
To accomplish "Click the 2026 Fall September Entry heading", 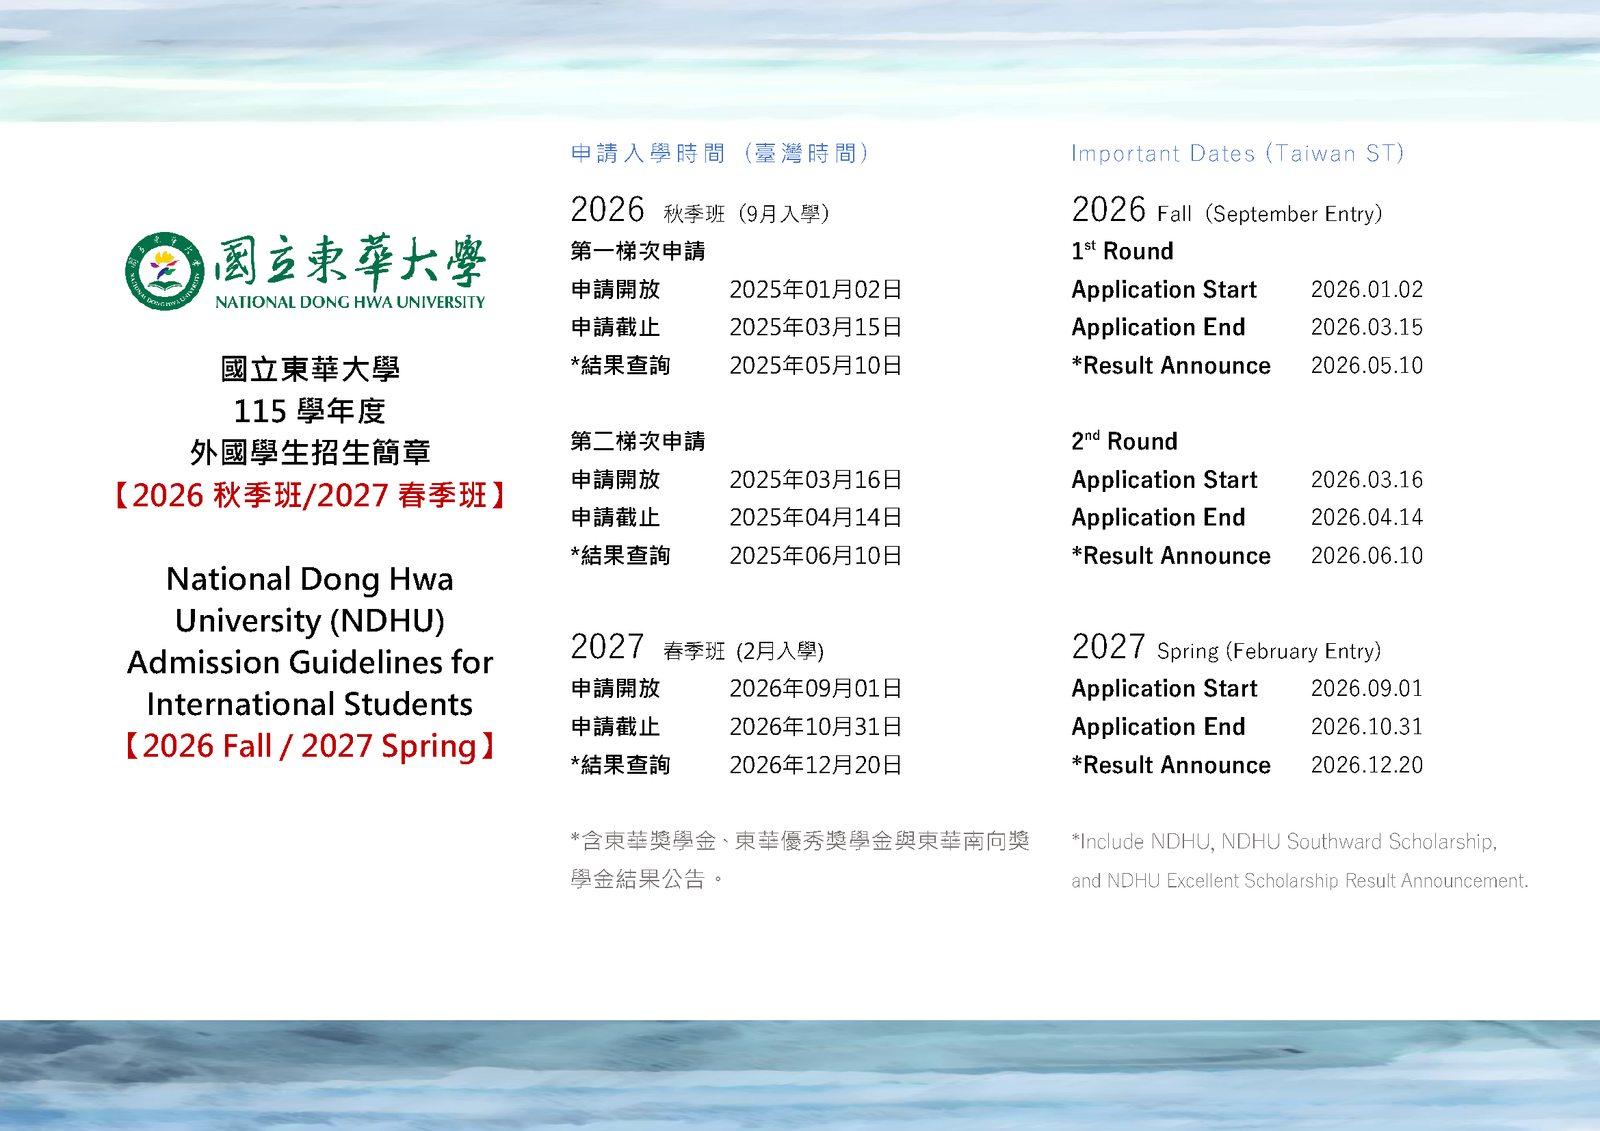I will click(1225, 212).
